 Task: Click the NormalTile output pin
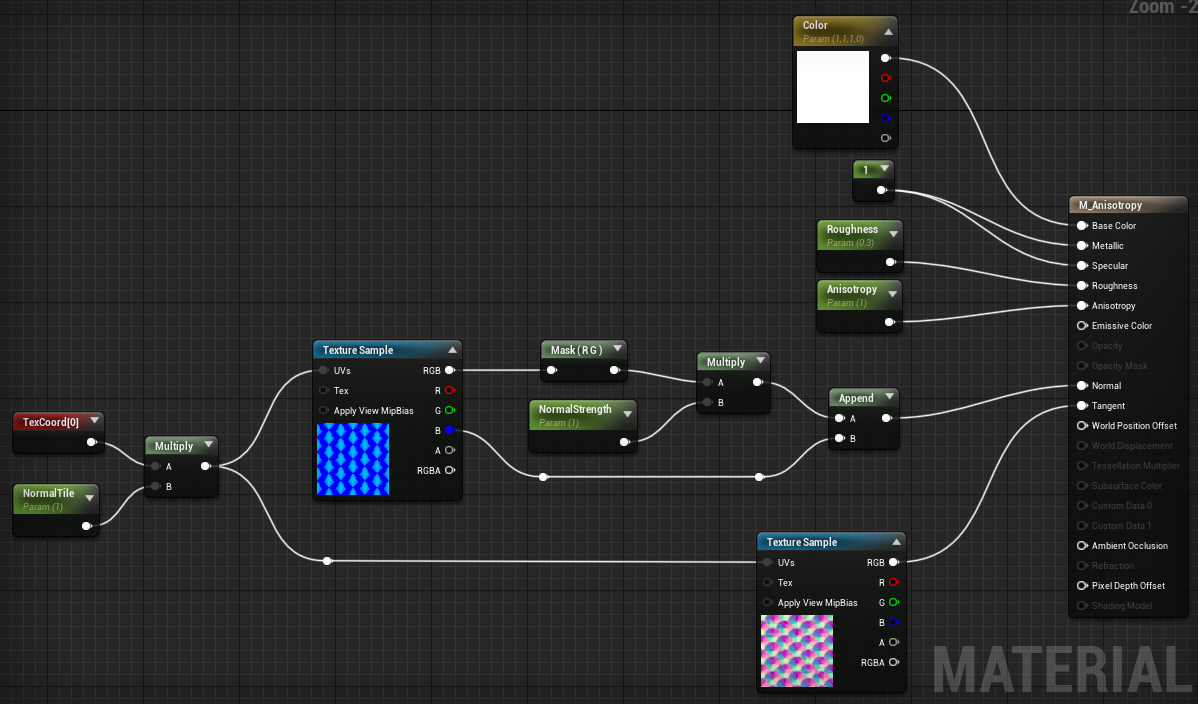click(x=87, y=526)
